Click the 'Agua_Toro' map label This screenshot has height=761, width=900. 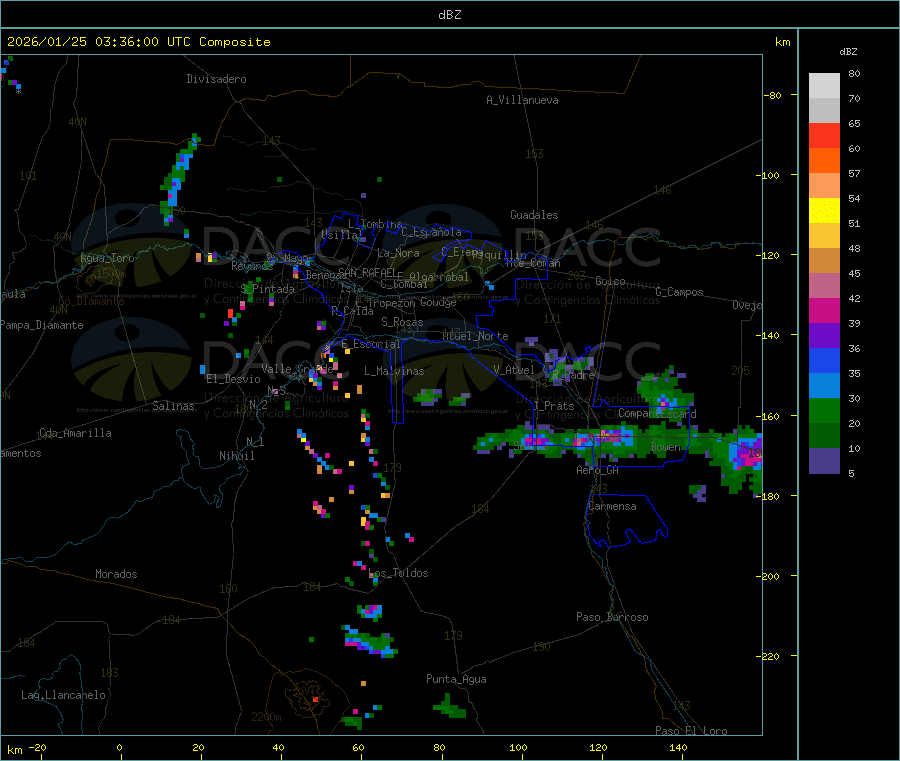107,258
